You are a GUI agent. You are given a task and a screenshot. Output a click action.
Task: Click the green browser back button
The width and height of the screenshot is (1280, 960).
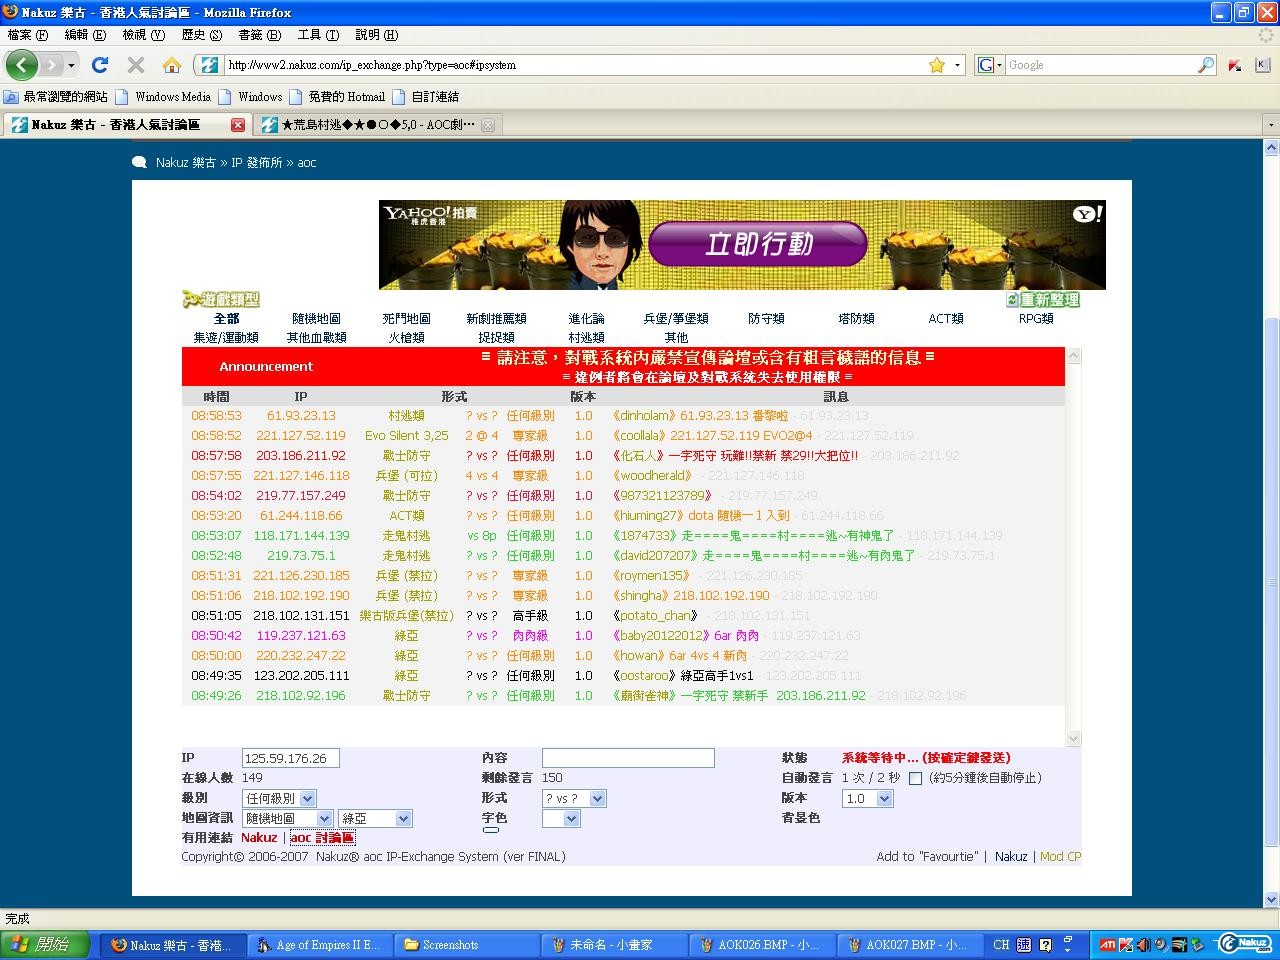pyautogui.click(x=22, y=65)
